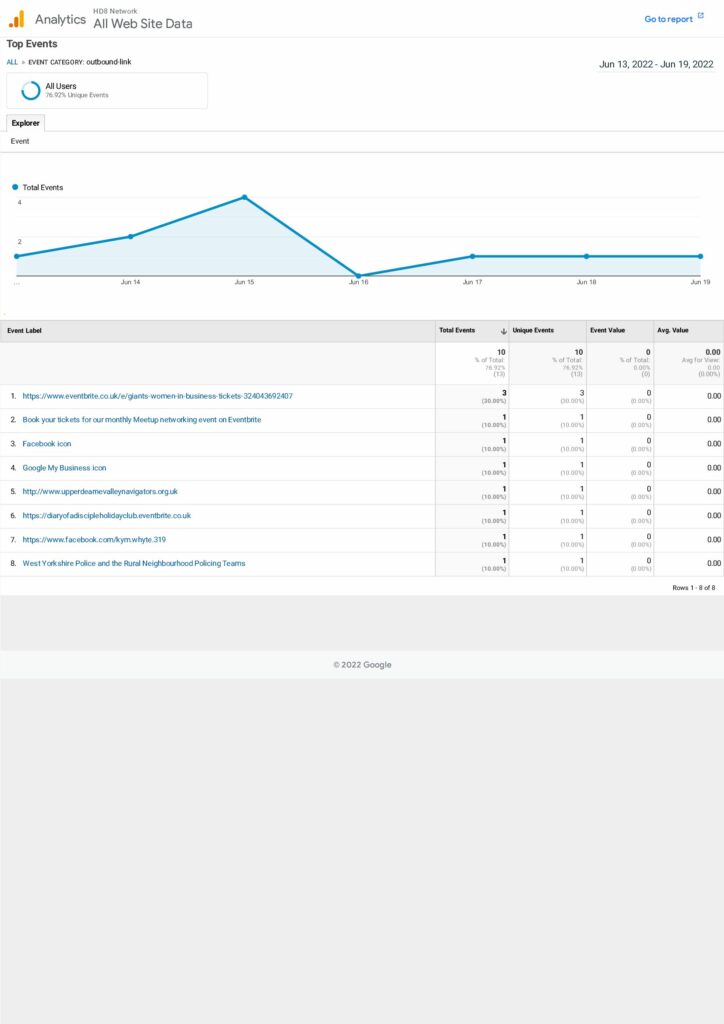Click the Jun 16 data point on chart
The height and width of the screenshot is (1024, 724).
pos(358,275)
